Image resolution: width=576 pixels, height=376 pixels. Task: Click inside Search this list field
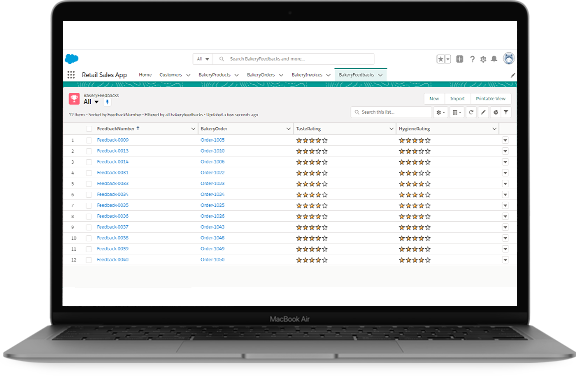(391, 112)
